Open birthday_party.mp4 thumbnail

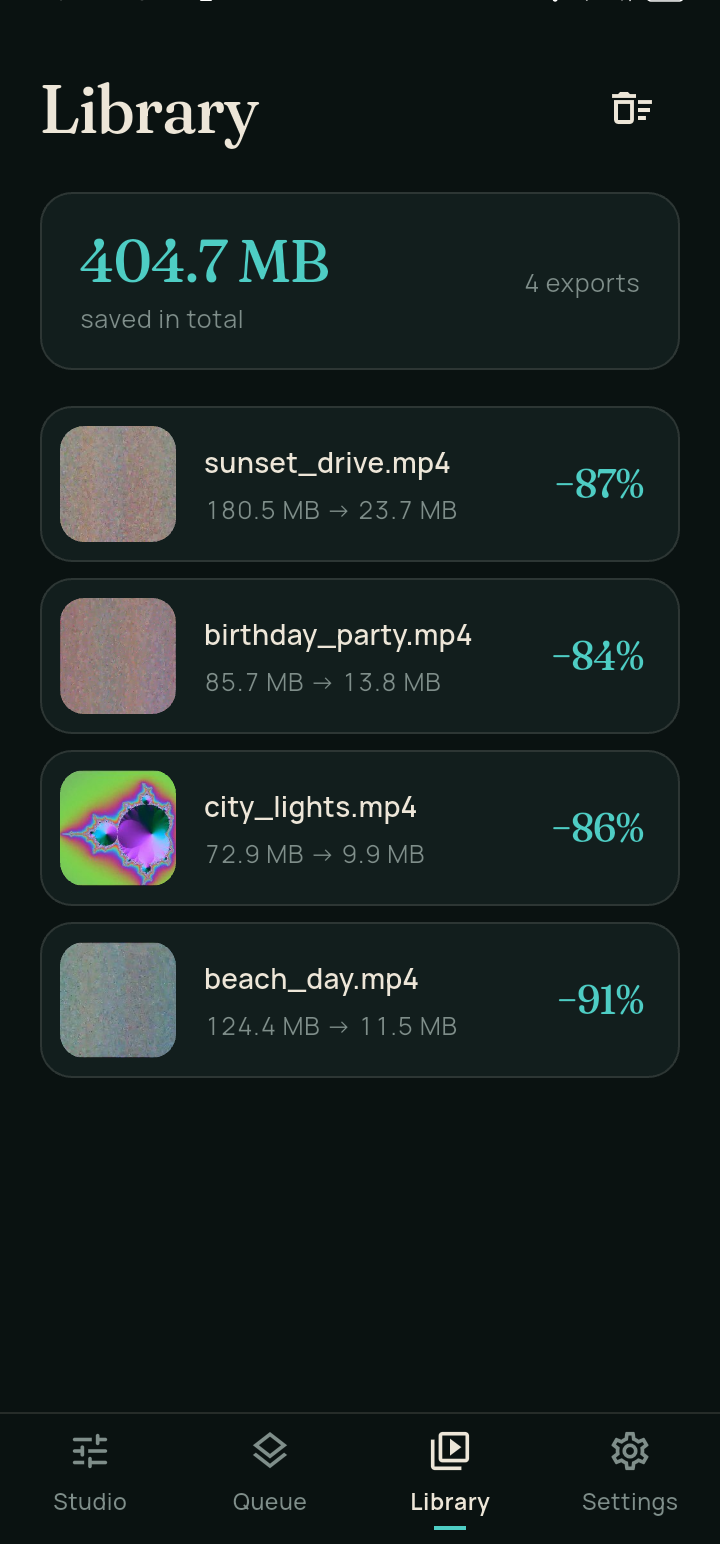pyautogui.click(x=118, y=656)
